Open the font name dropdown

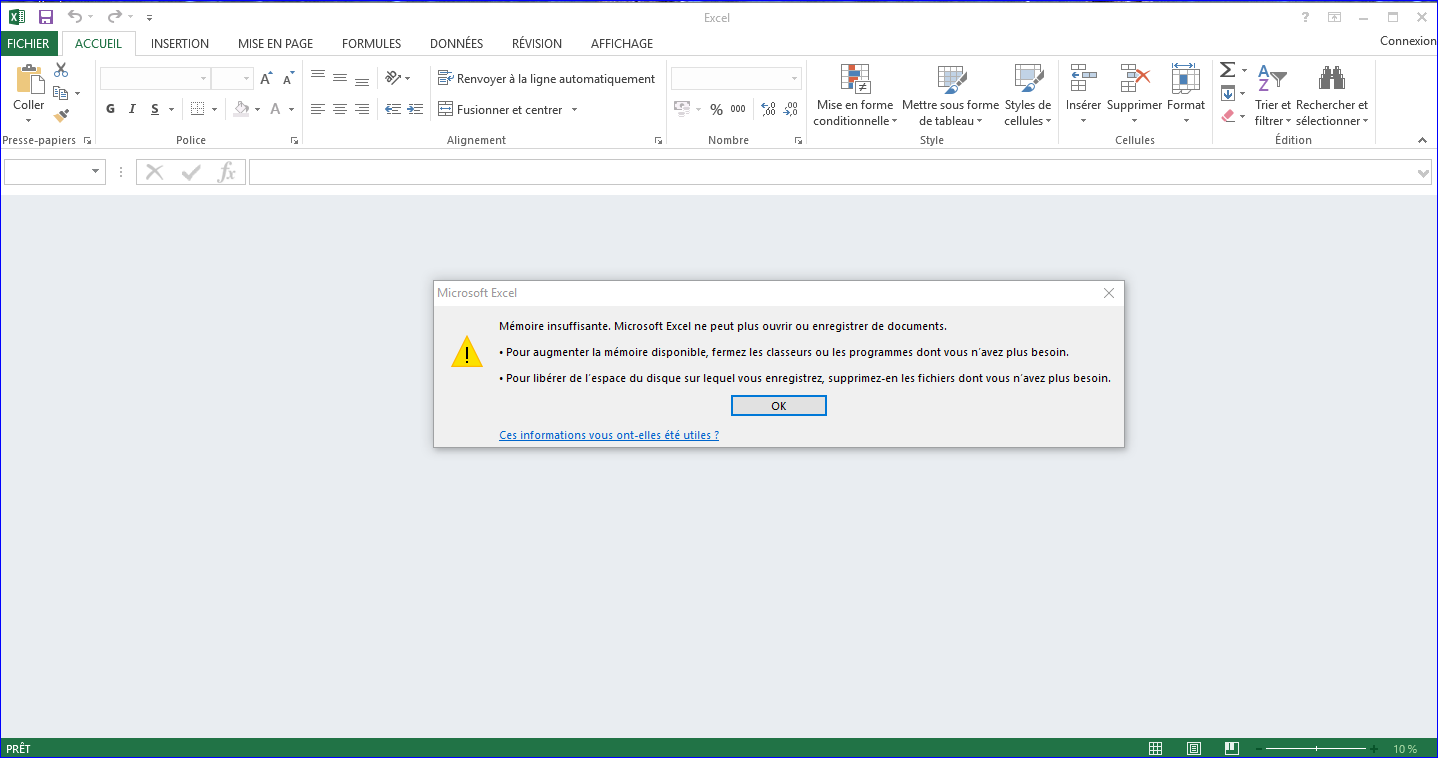coord(203,78)
